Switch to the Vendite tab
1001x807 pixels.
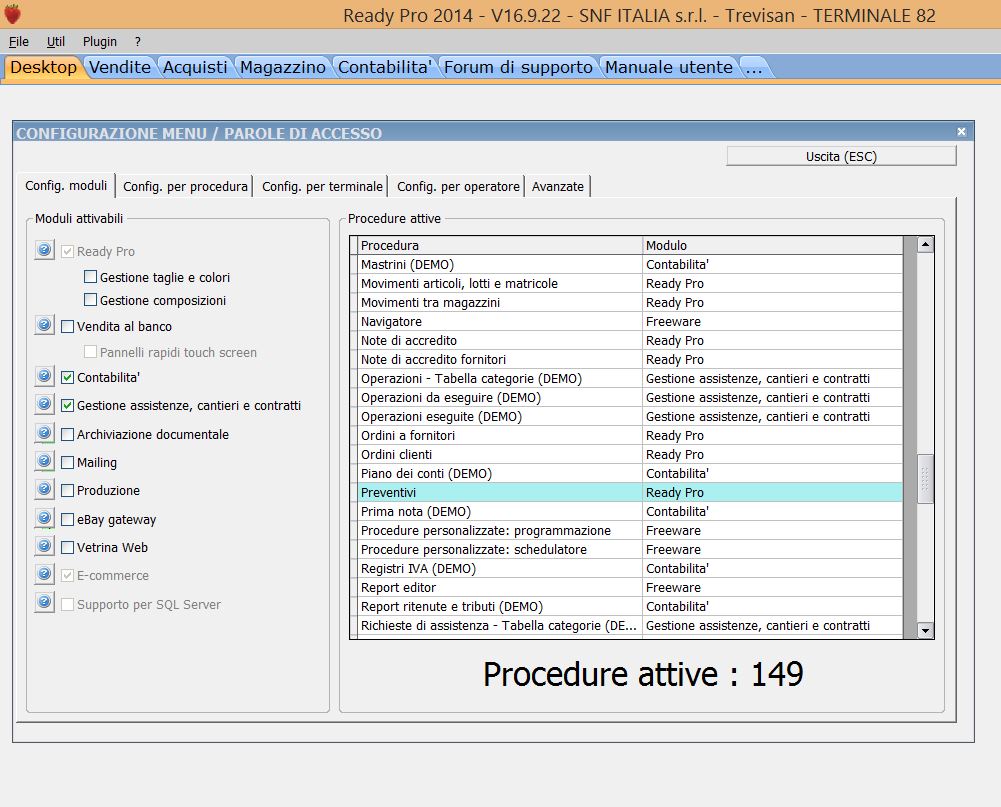click(120, 67)
